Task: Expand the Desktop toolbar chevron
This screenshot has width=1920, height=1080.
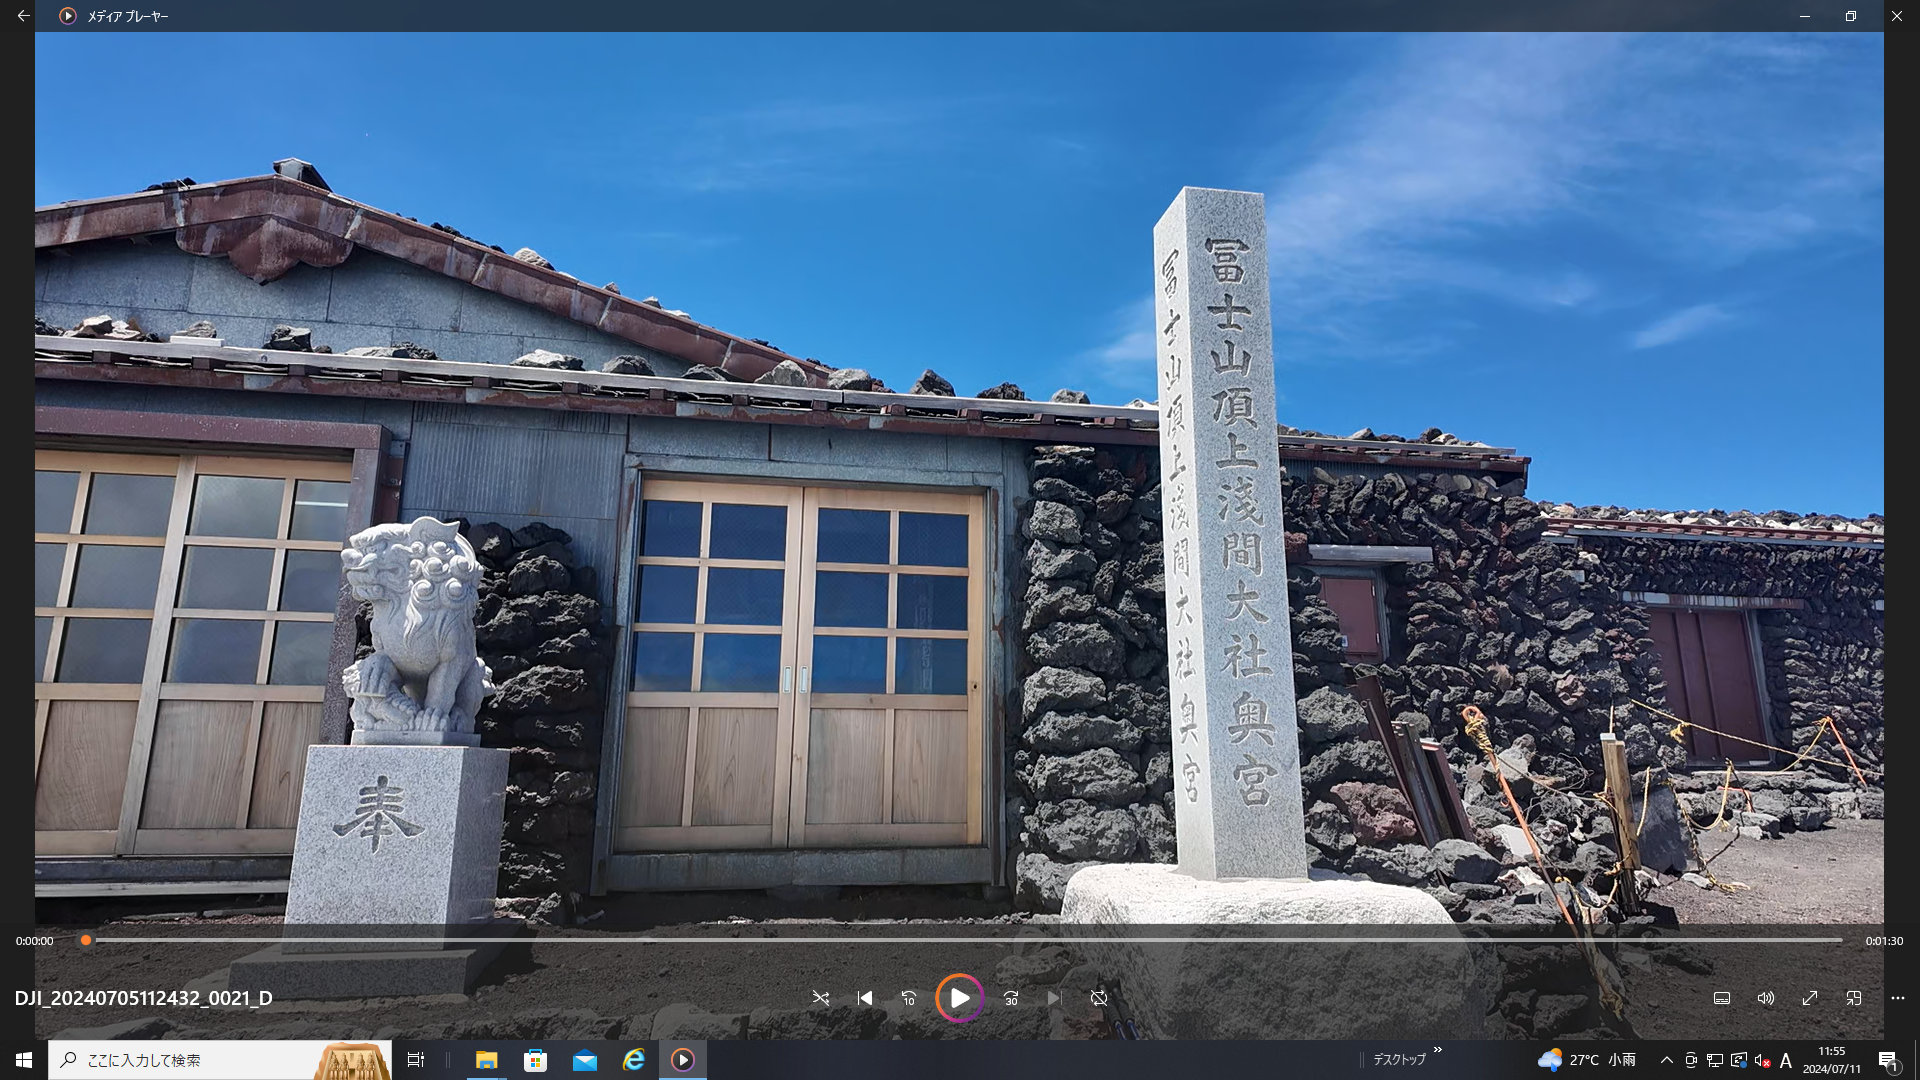Action: point(1438,1050)
